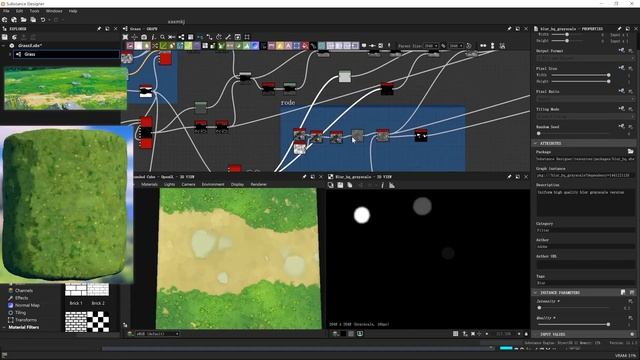Toggle the Tiling Mode inheritance icon
The height and width of the screenshot is (360, 640).
[x=621, y=109]
